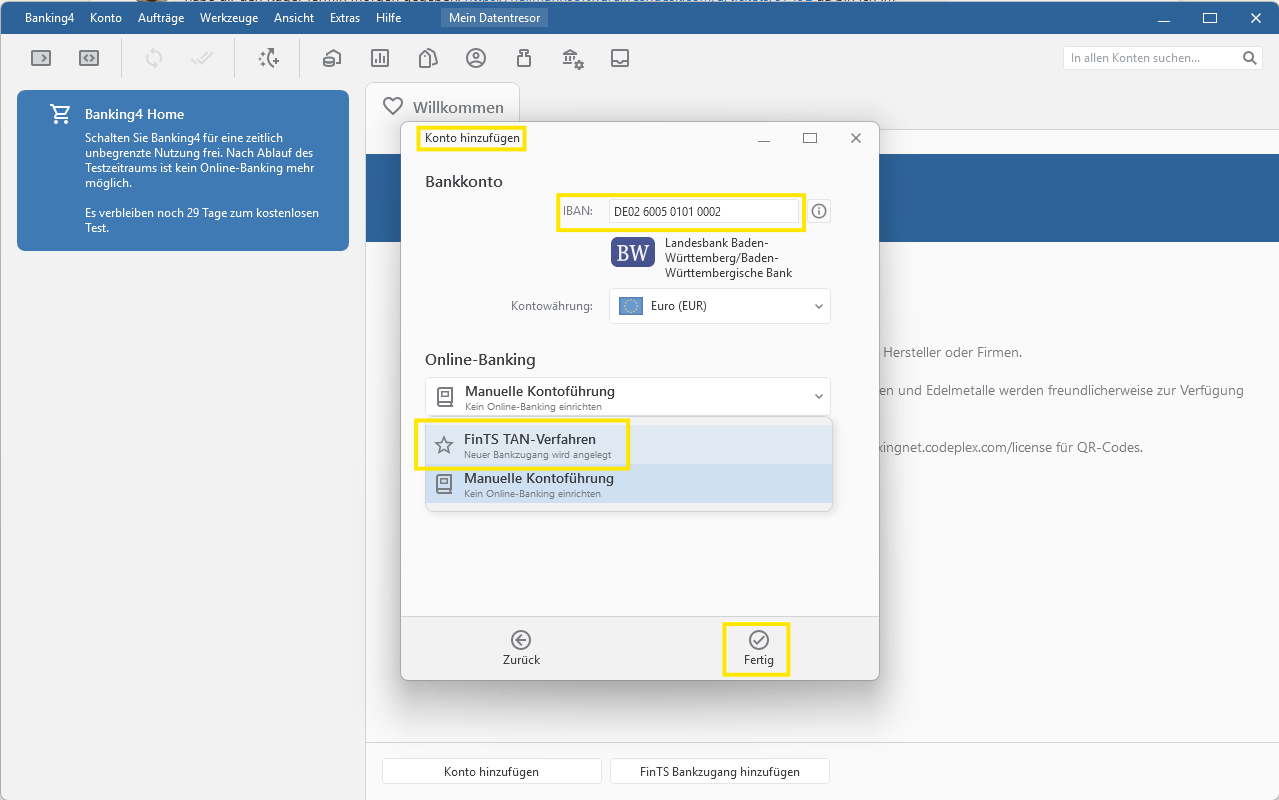Open the Hilfe menu
The image size is (1279, 800).
[x=389, y=18]
